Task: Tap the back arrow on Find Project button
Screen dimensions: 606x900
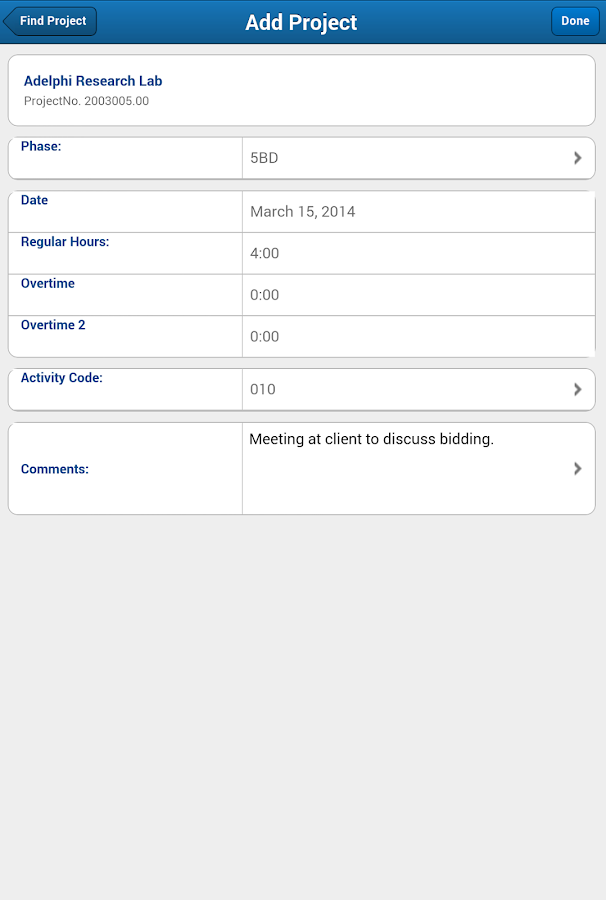Action: [x=14, y=20]
